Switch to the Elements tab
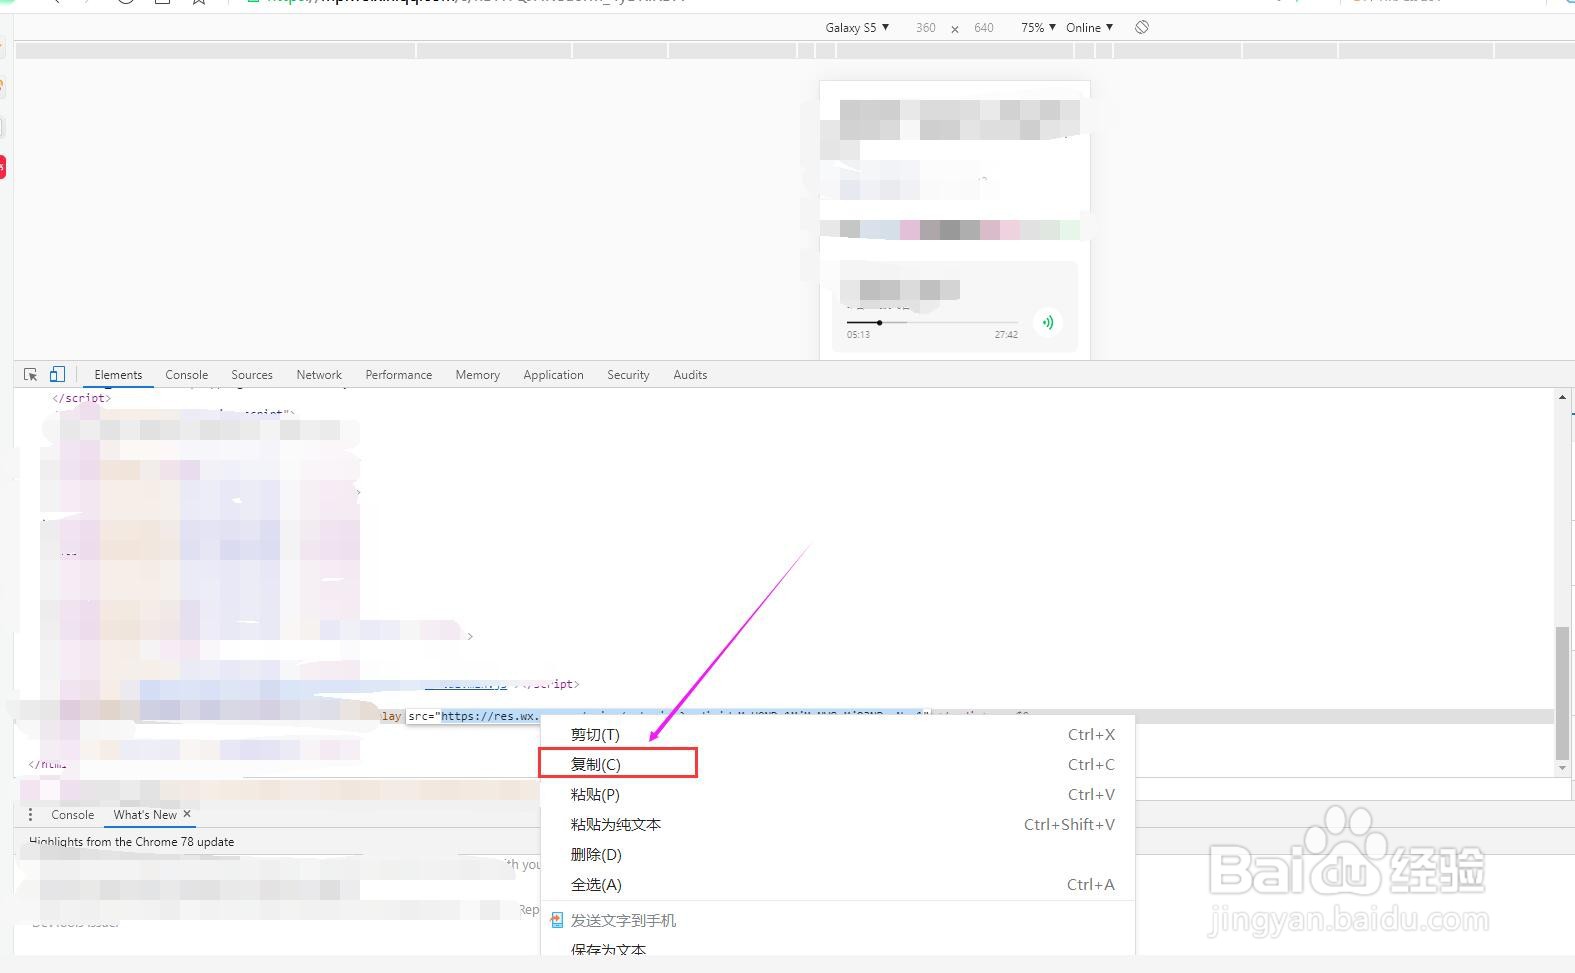 click(118, 375)
